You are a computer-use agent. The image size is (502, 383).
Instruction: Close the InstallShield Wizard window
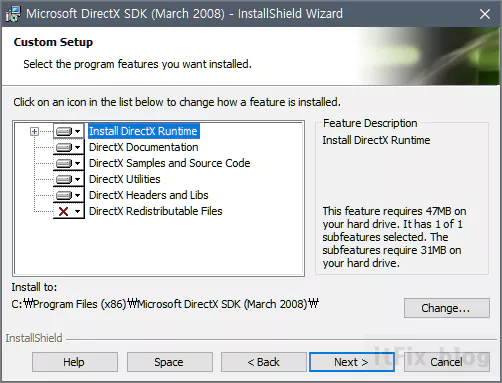point(485,14)
